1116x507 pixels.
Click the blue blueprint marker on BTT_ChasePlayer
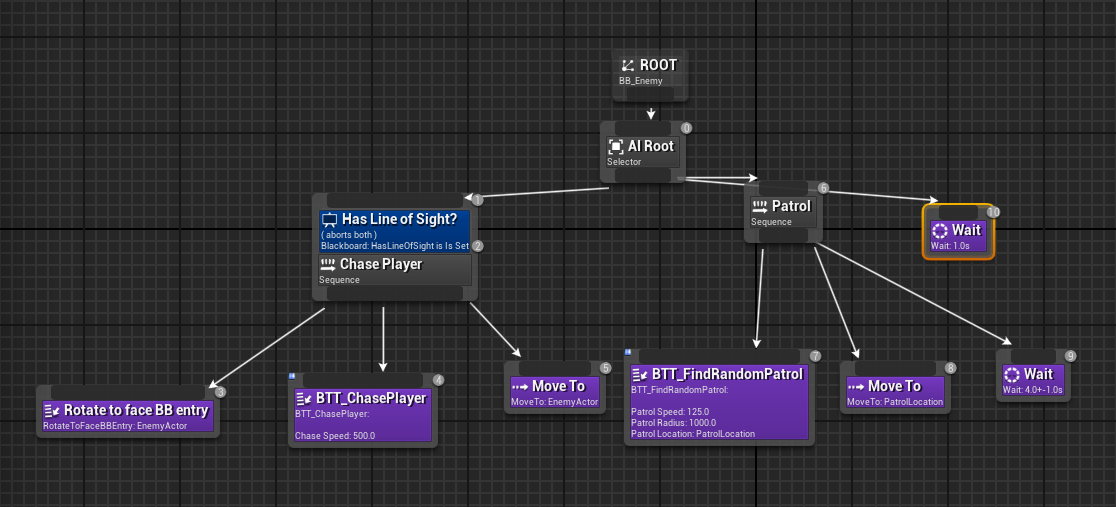[292, 376]
